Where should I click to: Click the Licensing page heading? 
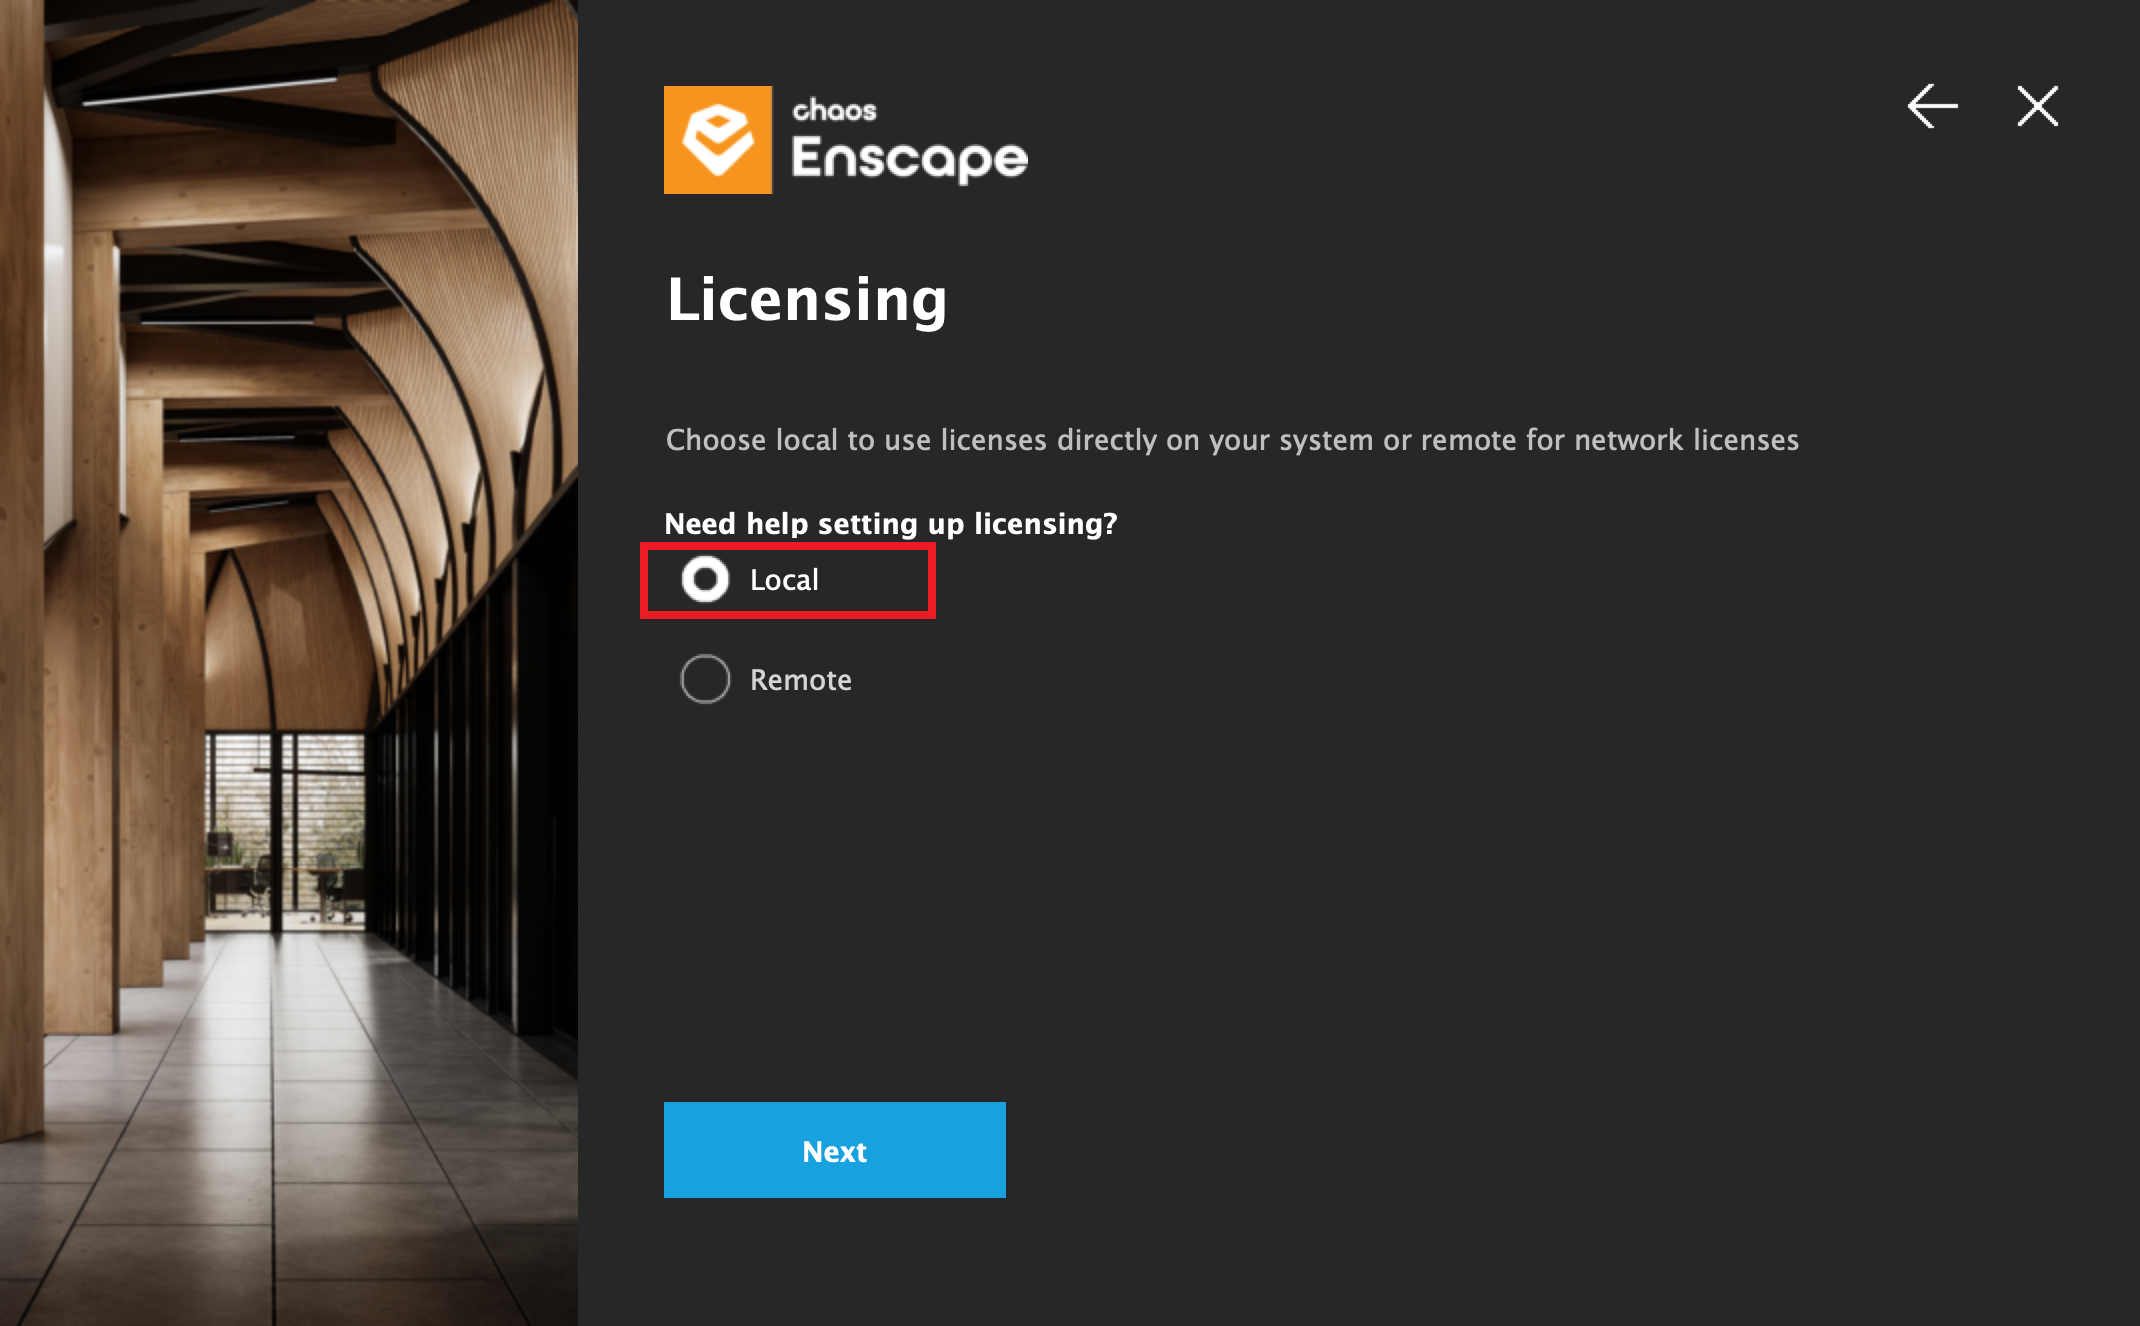pos(807,300)
